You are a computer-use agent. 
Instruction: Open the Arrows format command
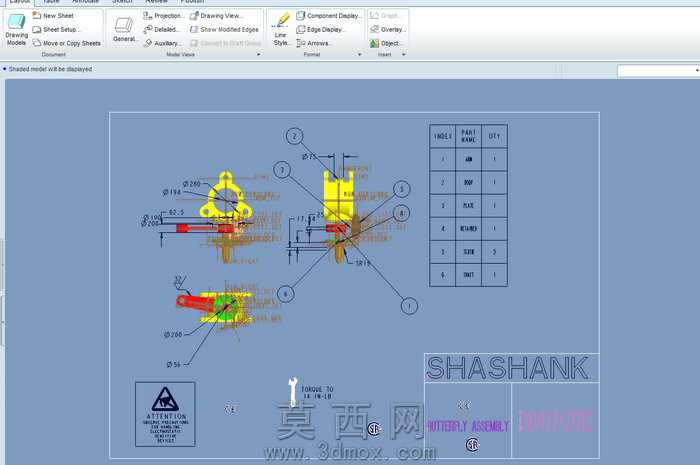(314, 43)
